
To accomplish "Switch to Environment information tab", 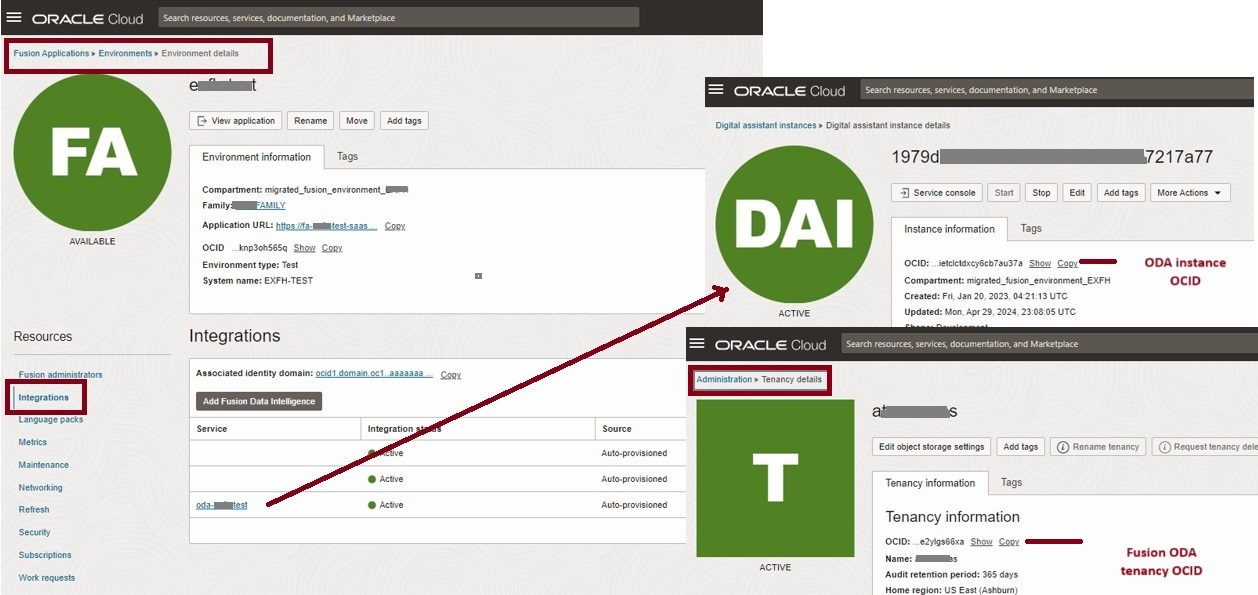I will click(257, 157).
